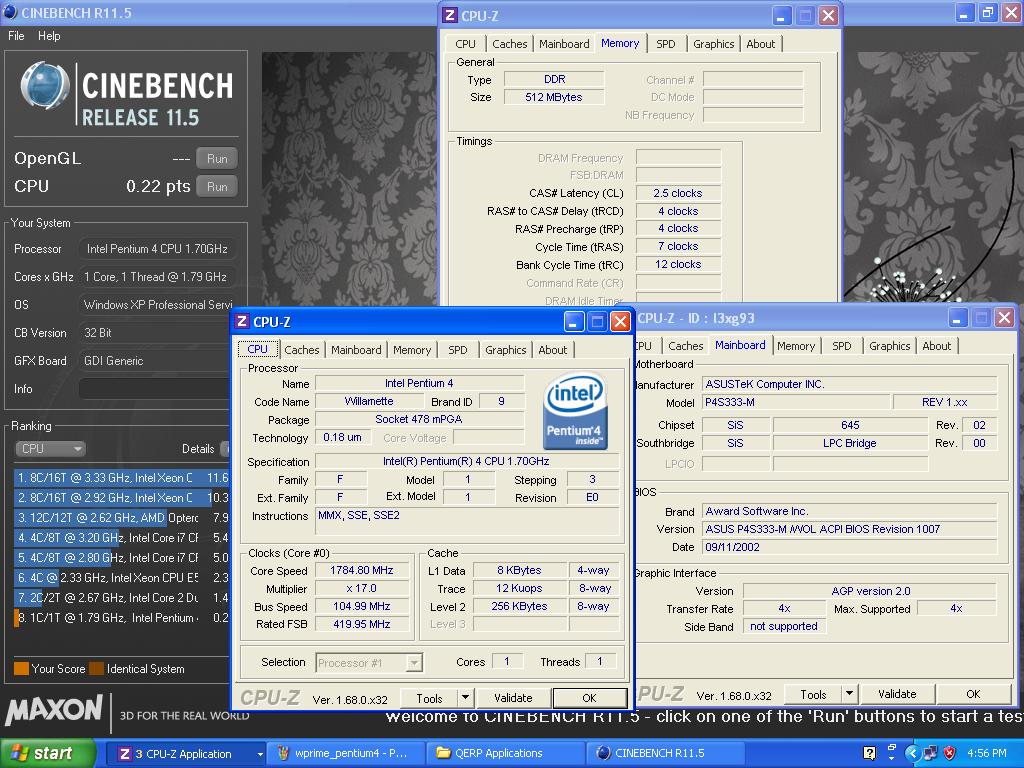
Task: Click Tools button in front CPU-Z window
Action: click(429, 698)
